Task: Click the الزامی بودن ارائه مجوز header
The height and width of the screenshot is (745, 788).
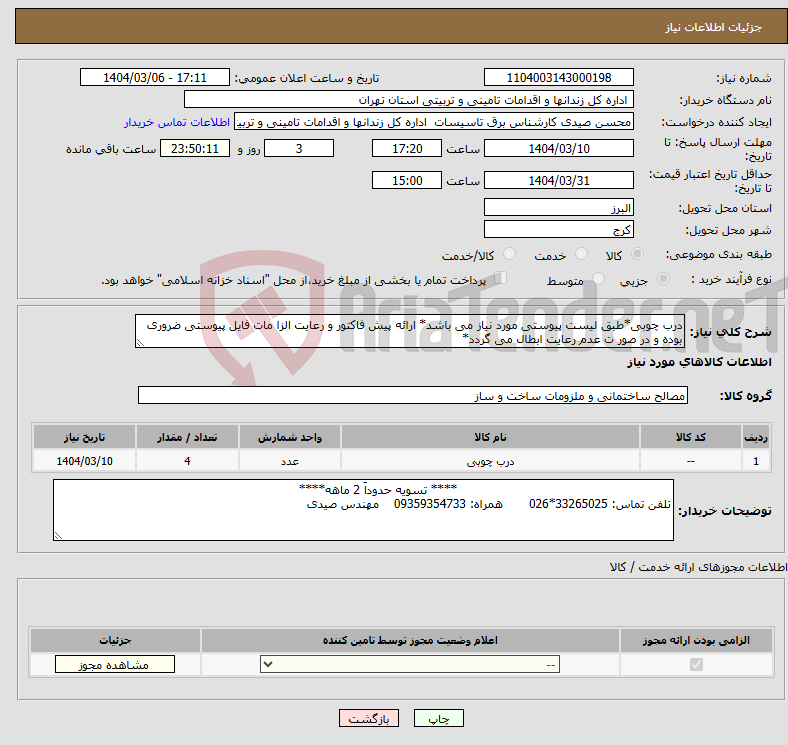Action: pos(696,640)
